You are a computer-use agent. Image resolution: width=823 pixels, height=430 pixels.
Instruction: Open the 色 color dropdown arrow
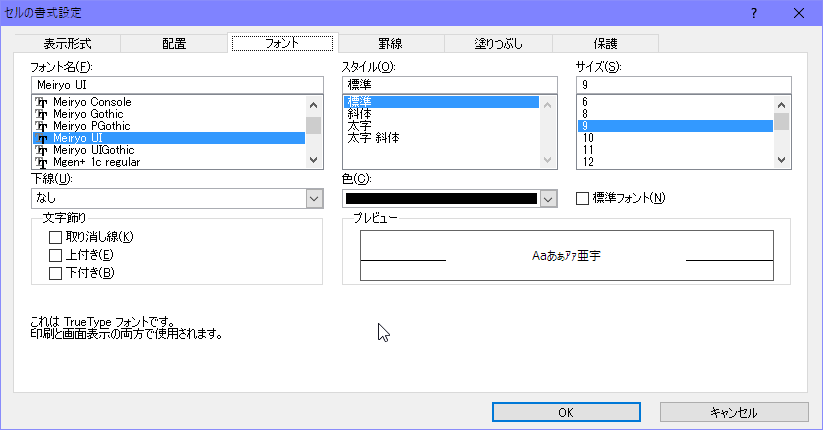[x=548, y=199]
